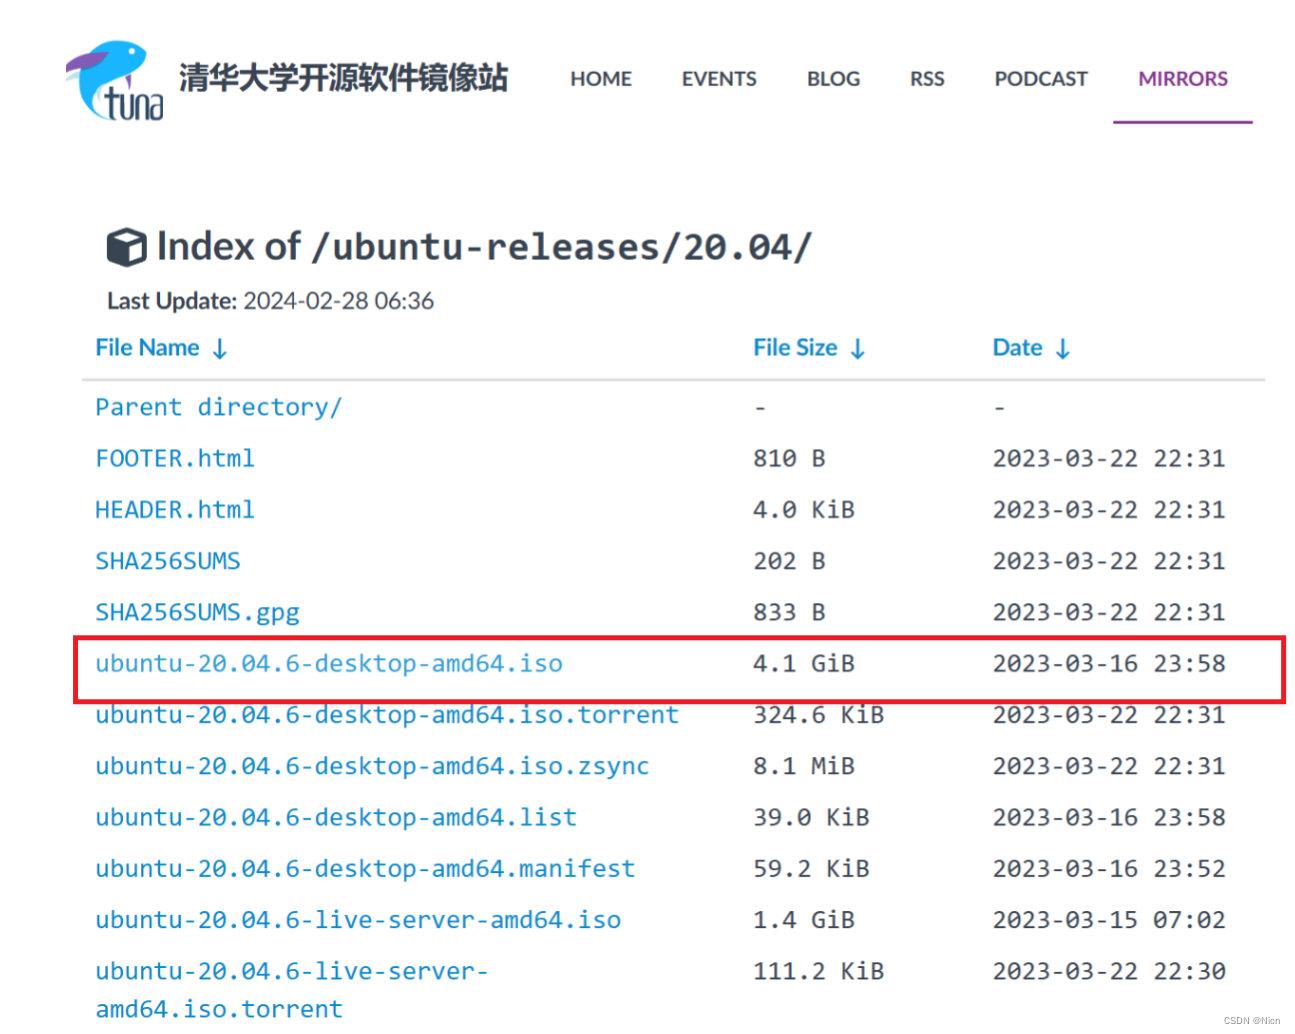This screenshot has height=1034, width=1295.
Task: Select the MIRRORS navigation item
Action: tap(1182, 78)
